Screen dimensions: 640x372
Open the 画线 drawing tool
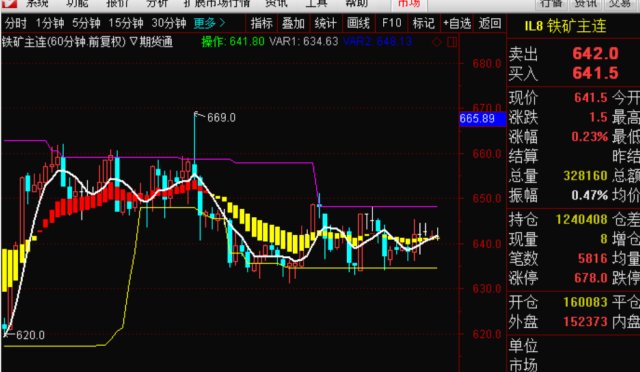point(358,23)
